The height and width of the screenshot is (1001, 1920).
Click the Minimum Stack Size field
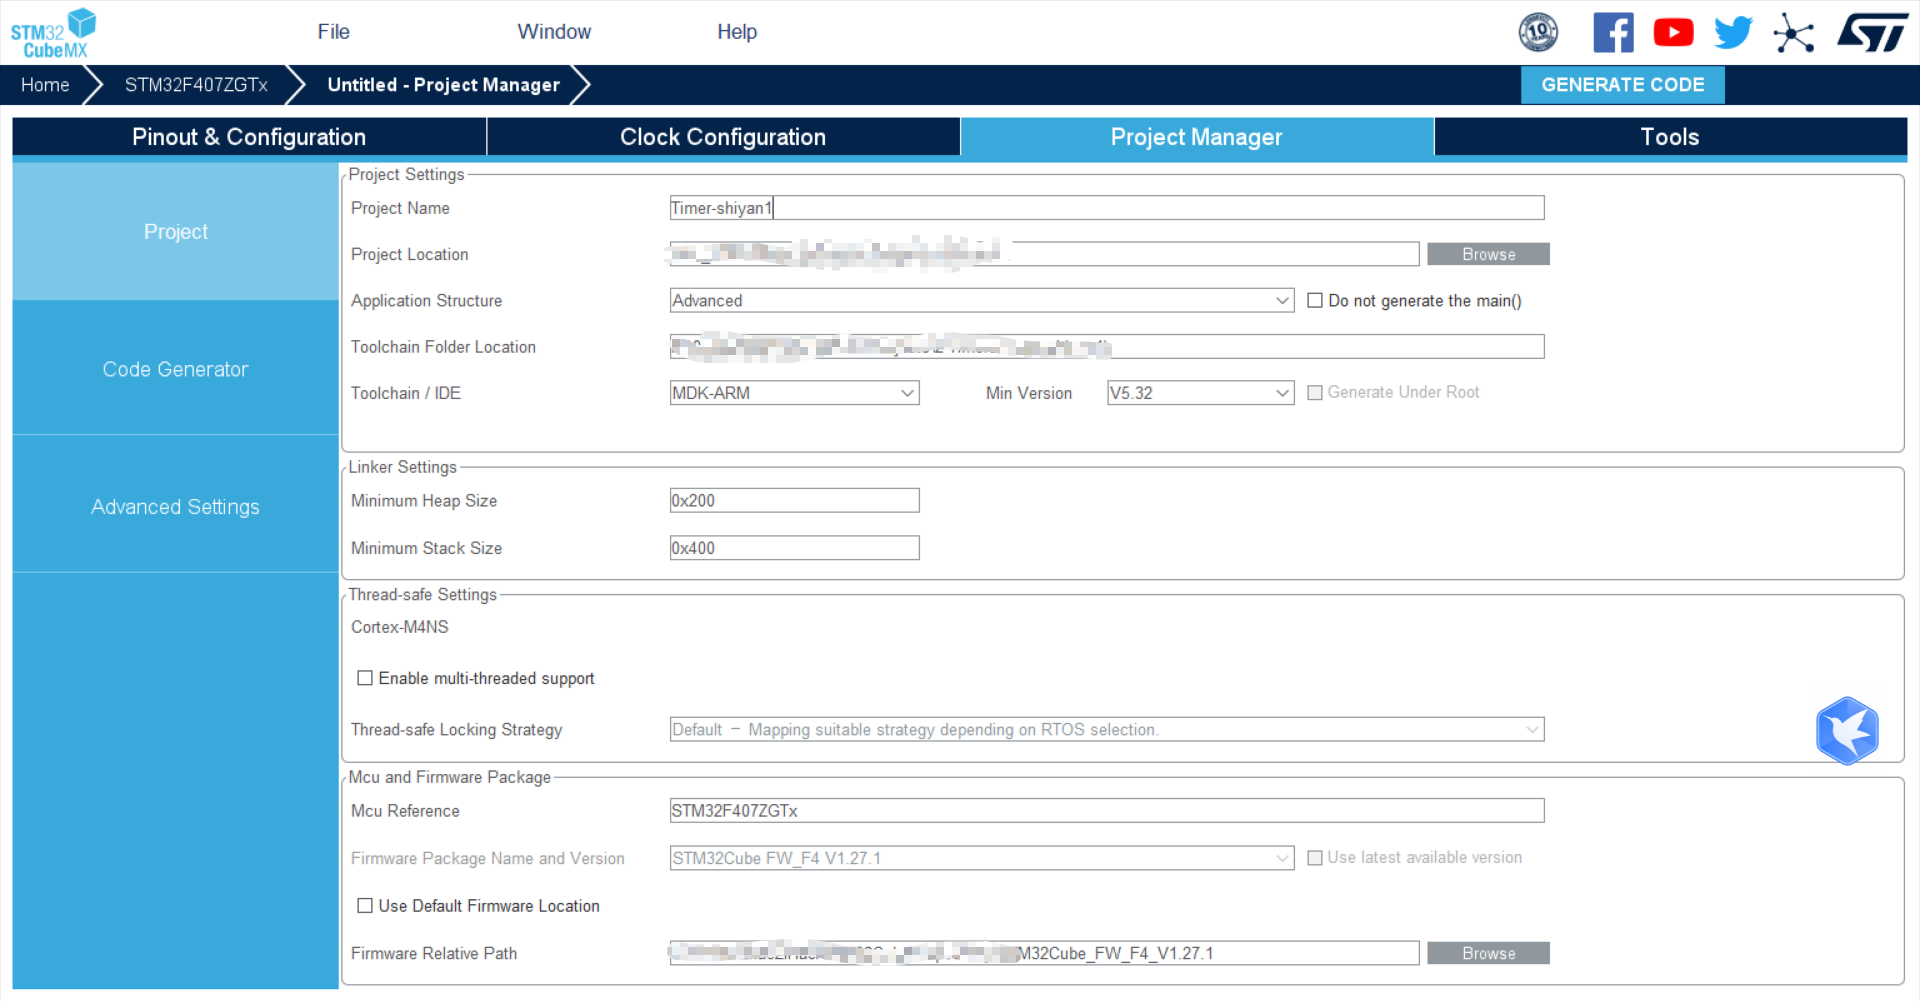tap(794, 548)
